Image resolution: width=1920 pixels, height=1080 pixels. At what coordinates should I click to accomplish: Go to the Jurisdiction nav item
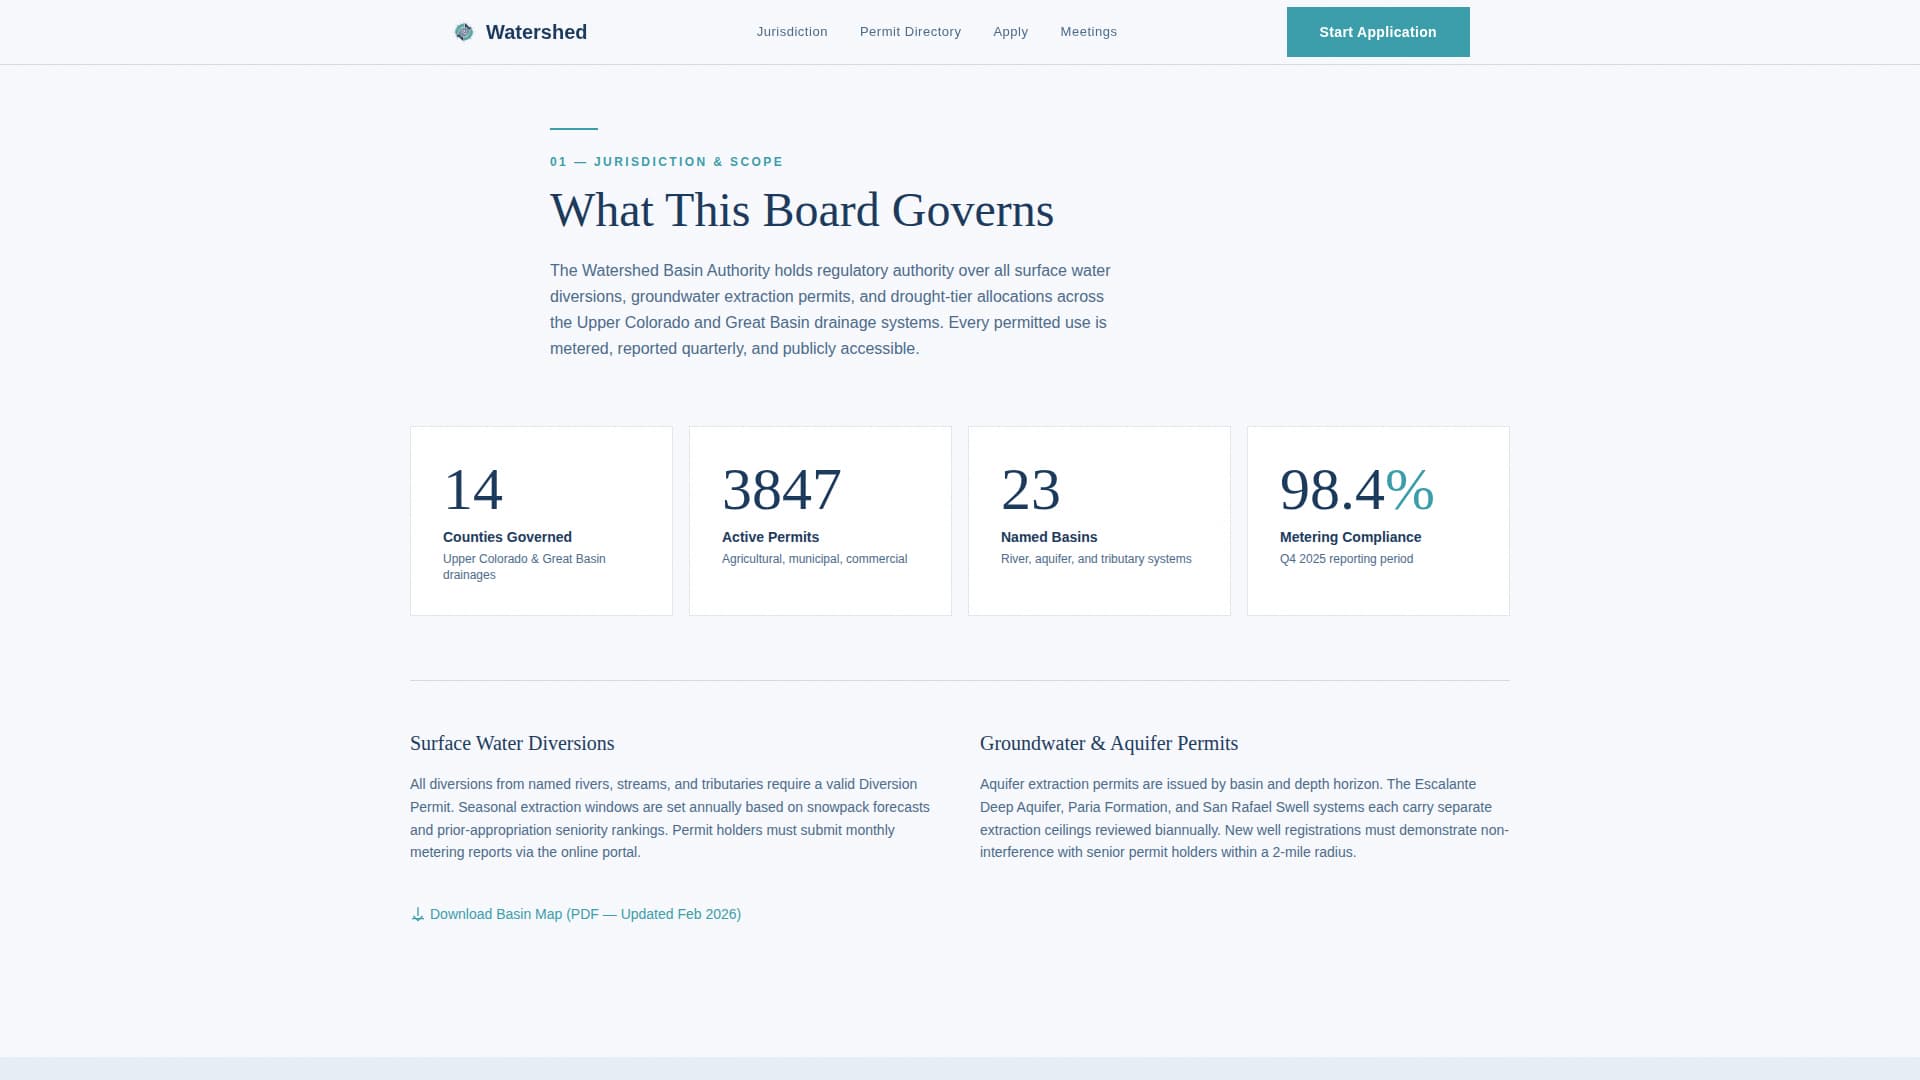point(792,32)
